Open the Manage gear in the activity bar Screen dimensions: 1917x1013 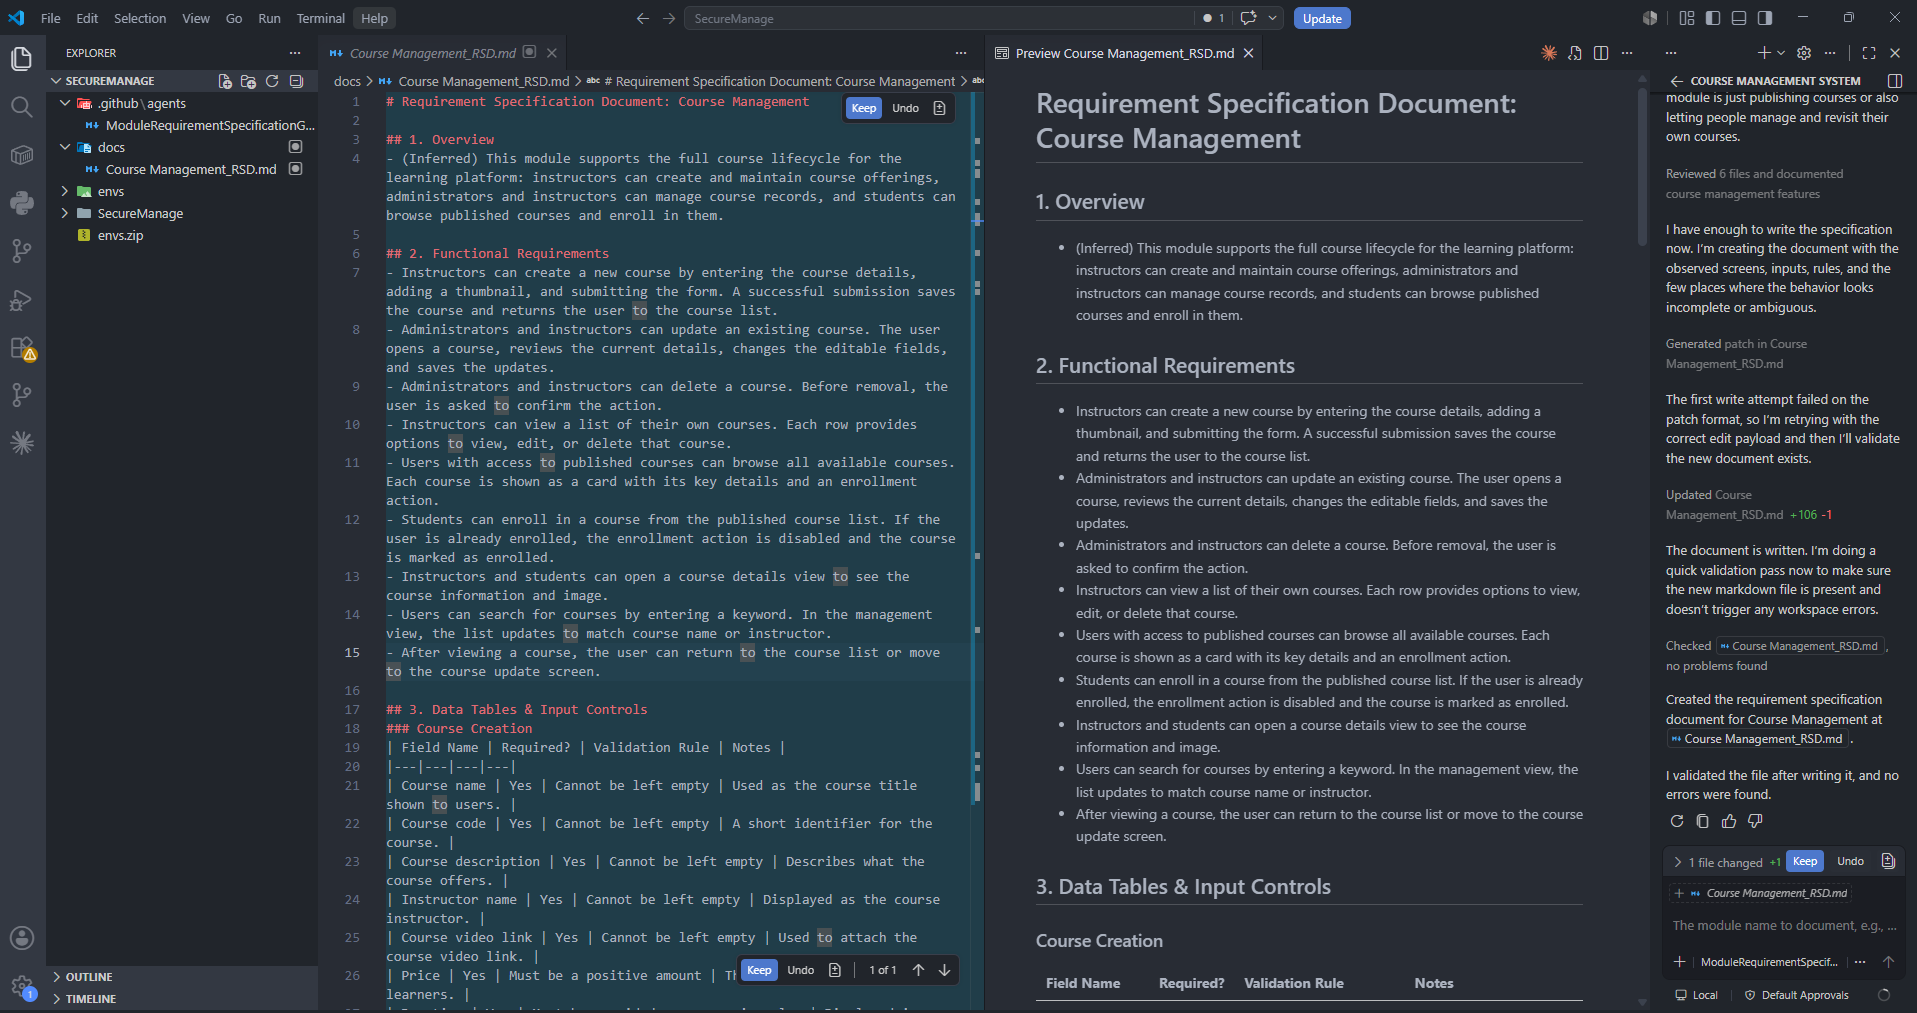pos(22,987)
